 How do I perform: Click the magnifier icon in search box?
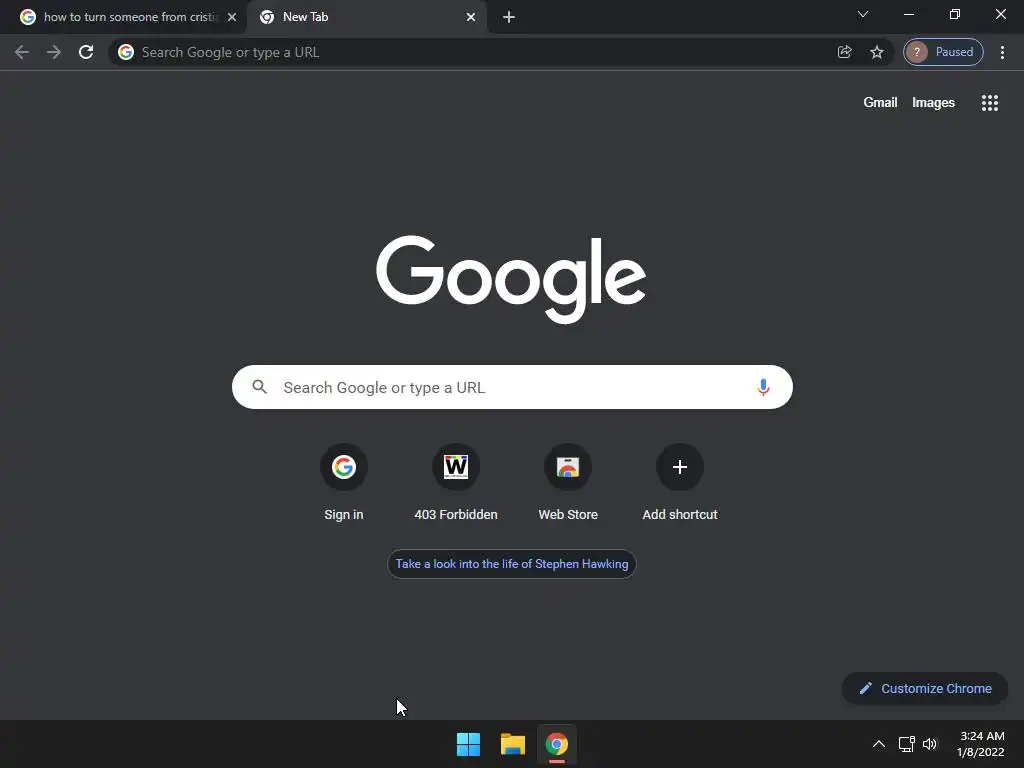click(259, 387)
